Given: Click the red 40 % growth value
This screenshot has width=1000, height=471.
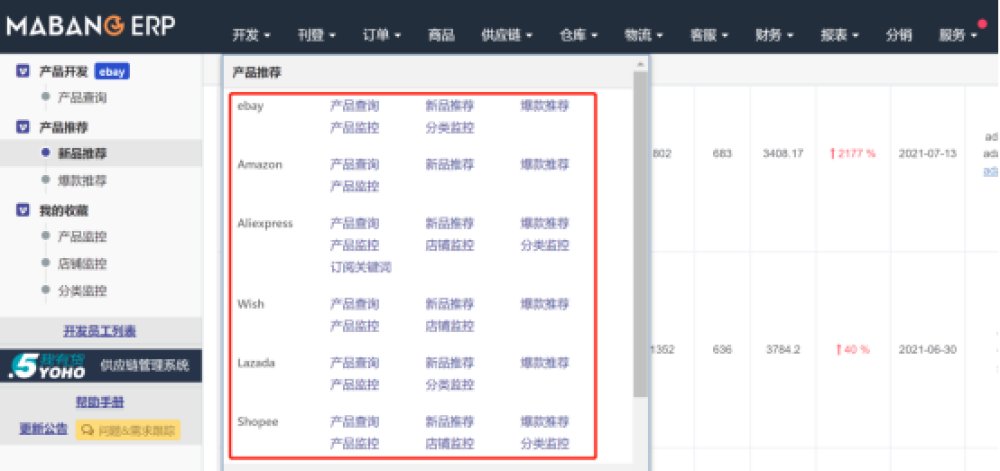Looking at the screenshot, I should [852, 350].
